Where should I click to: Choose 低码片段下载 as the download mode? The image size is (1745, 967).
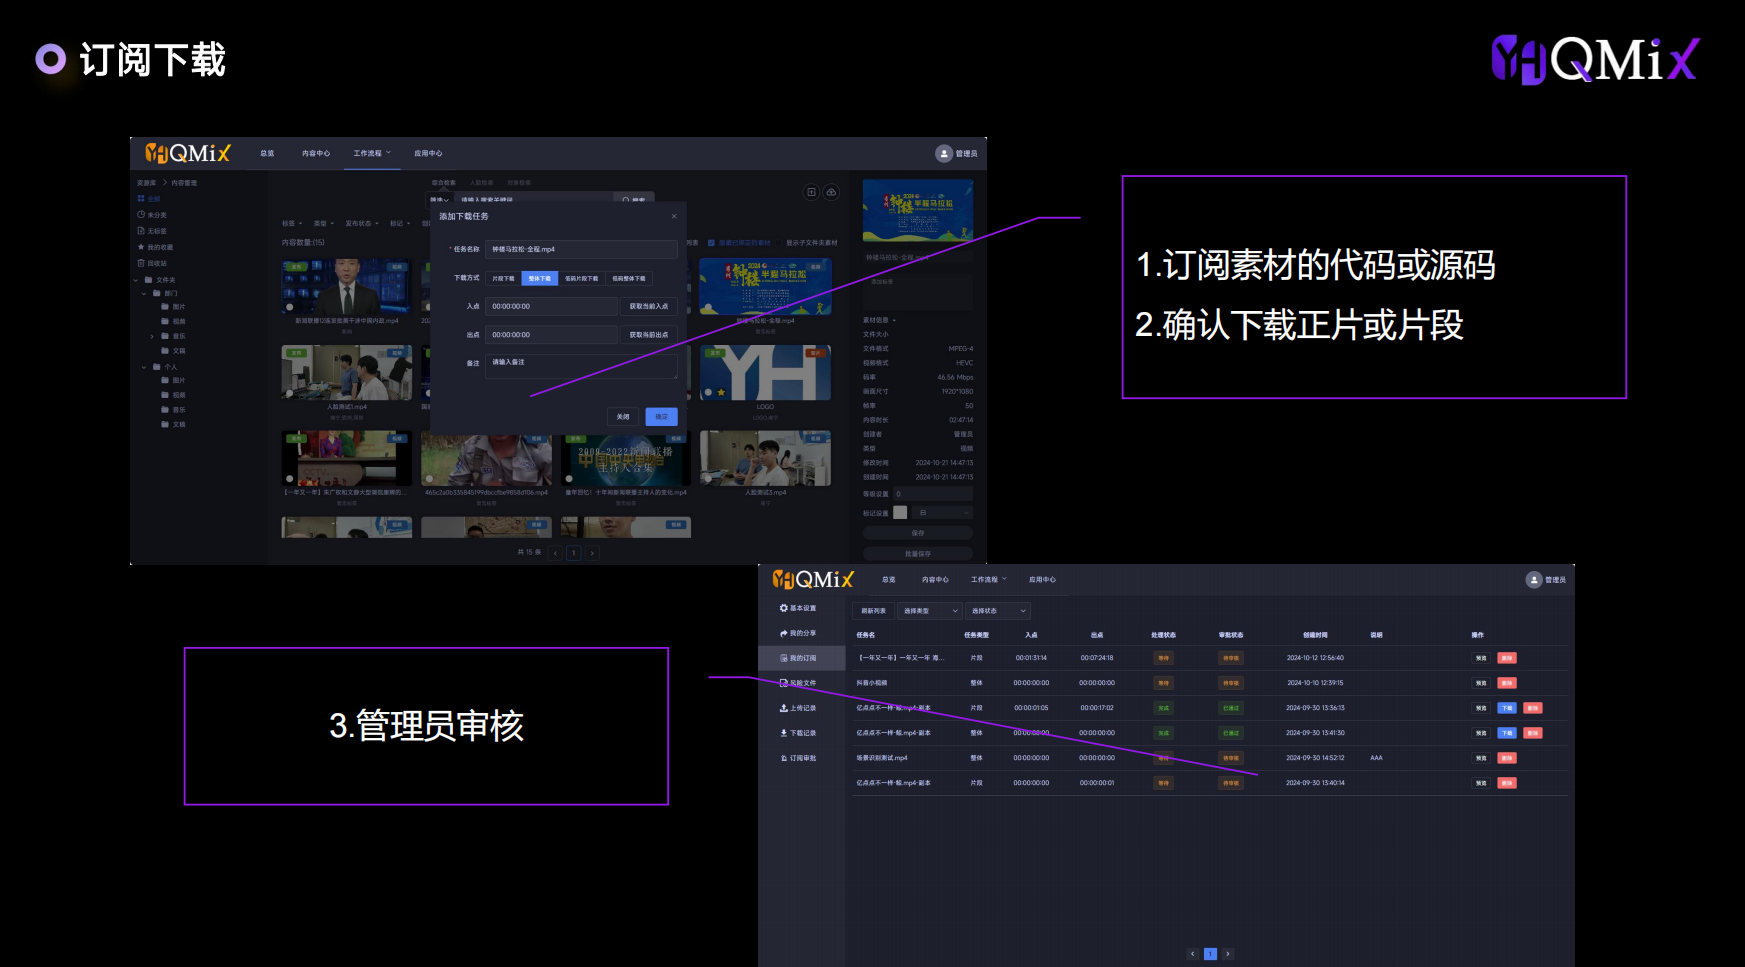582,278
